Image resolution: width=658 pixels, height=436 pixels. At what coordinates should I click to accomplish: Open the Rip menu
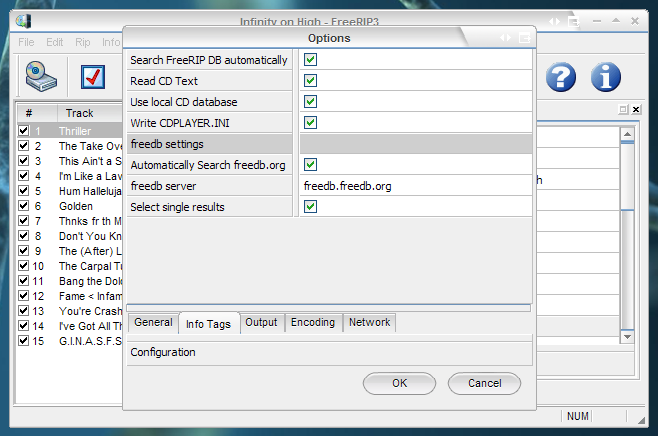point(83,42)
